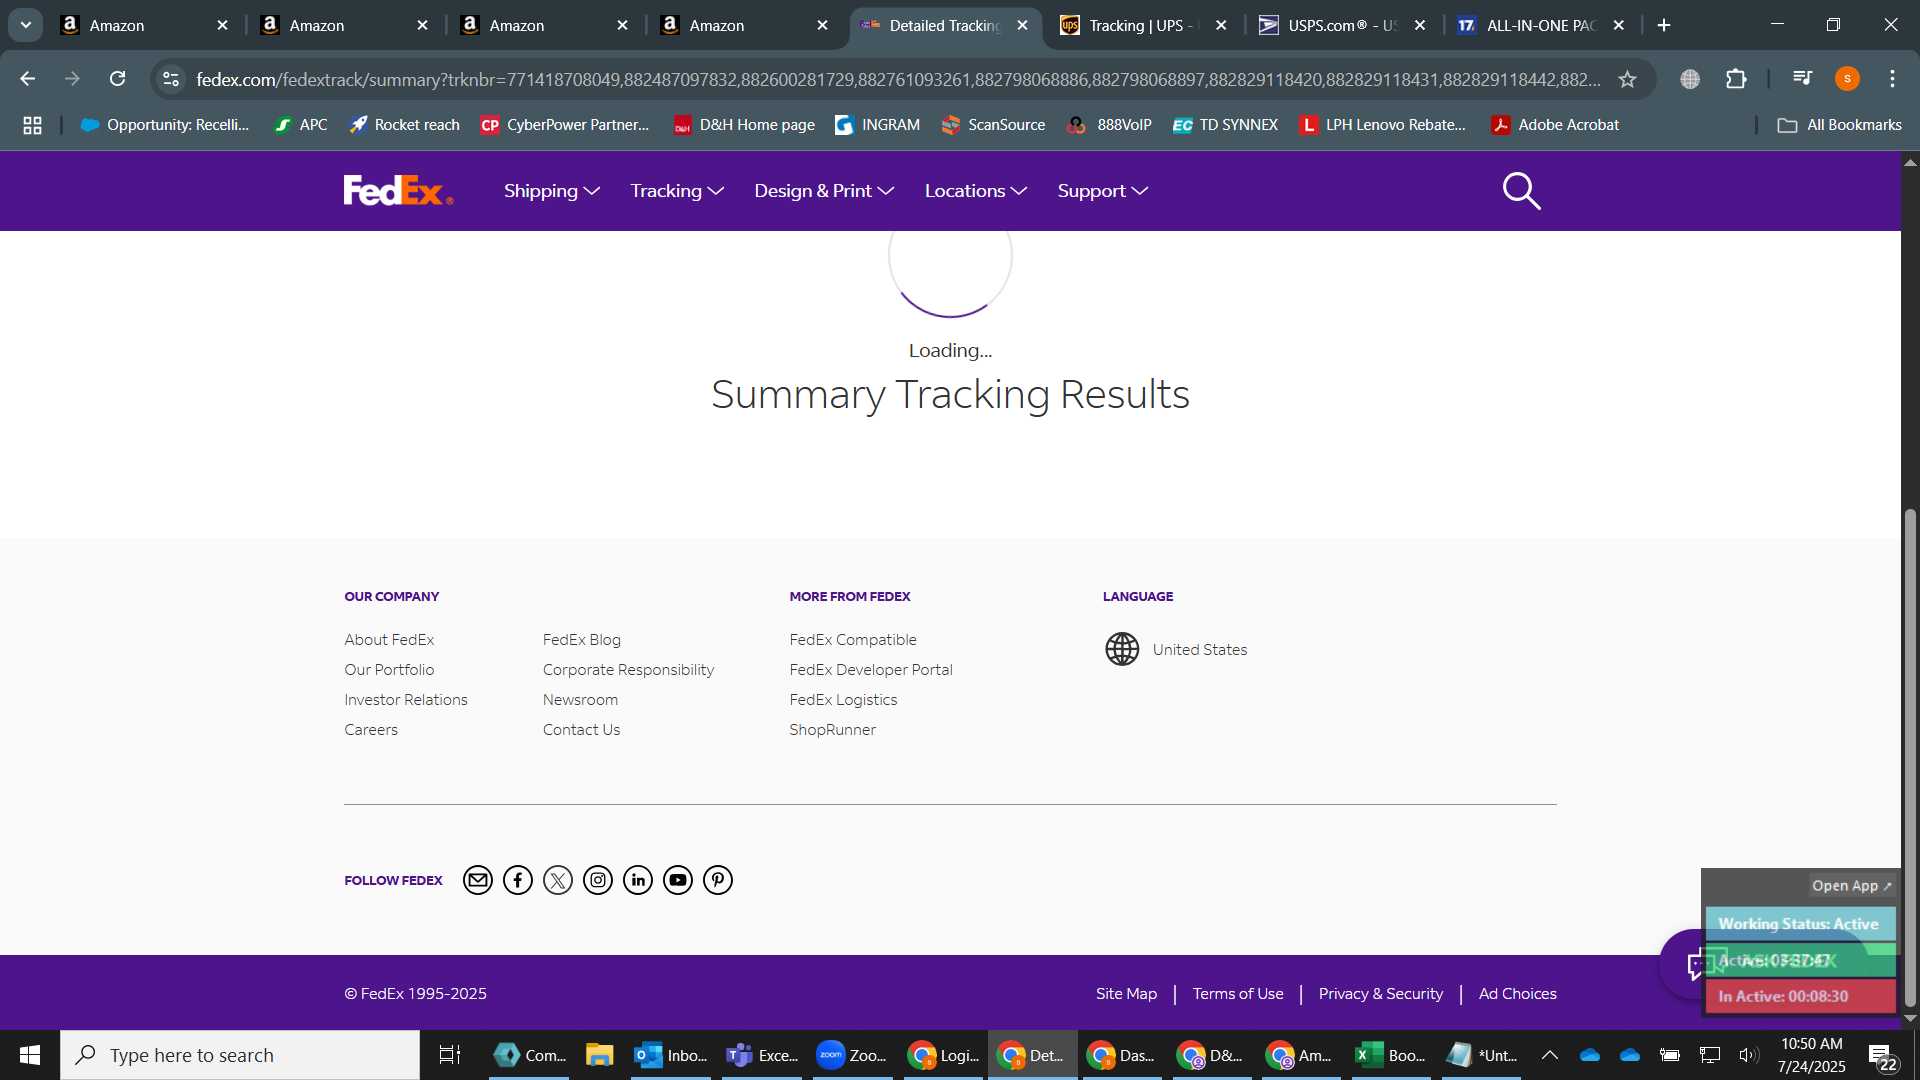The height and width of the screenshot is (1080, 1920).
Task: Reload the current page
Action: [x=118, y=79]
